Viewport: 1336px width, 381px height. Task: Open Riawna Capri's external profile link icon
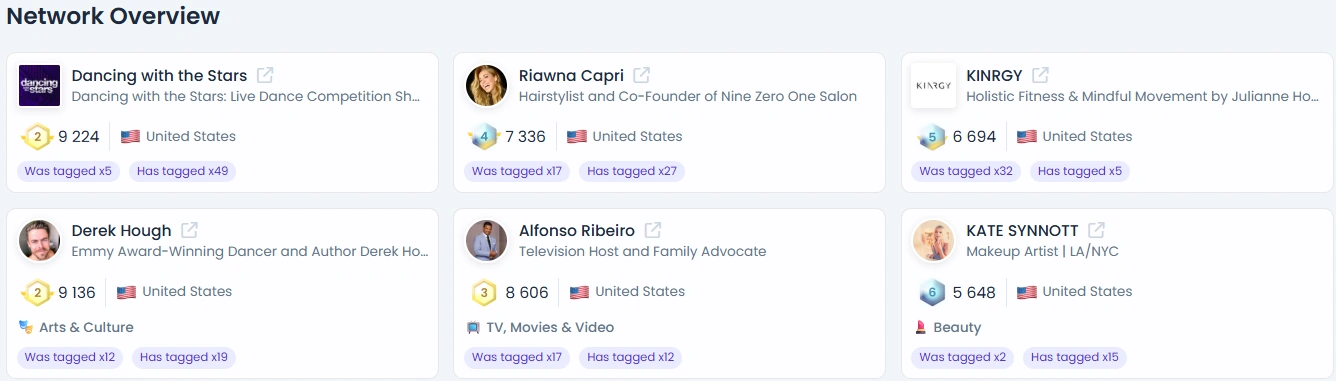coord(642,75)
